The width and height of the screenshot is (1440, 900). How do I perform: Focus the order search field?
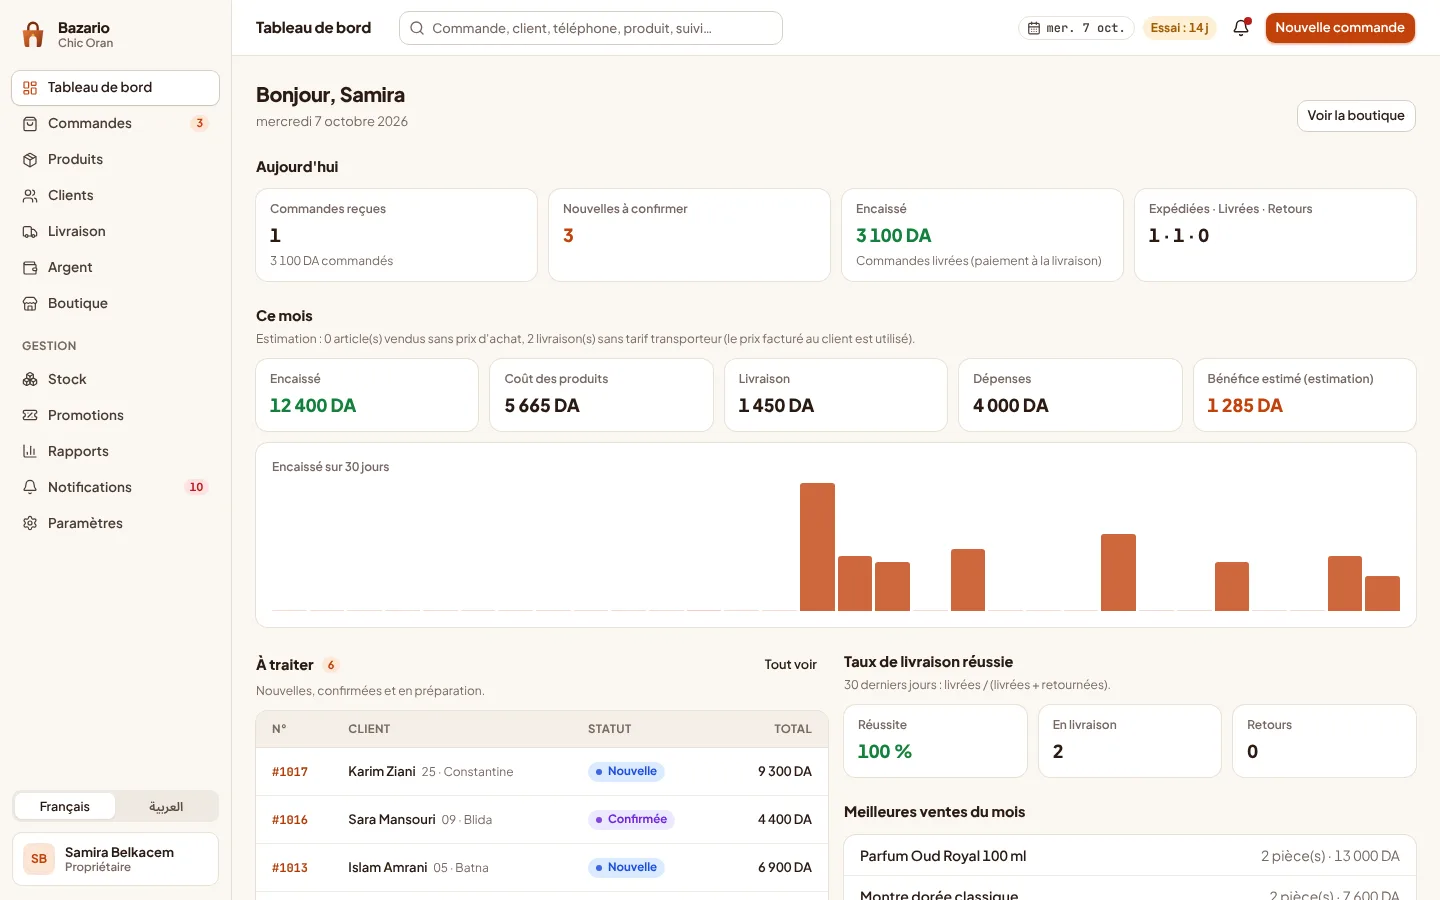(x=591, y=28)
